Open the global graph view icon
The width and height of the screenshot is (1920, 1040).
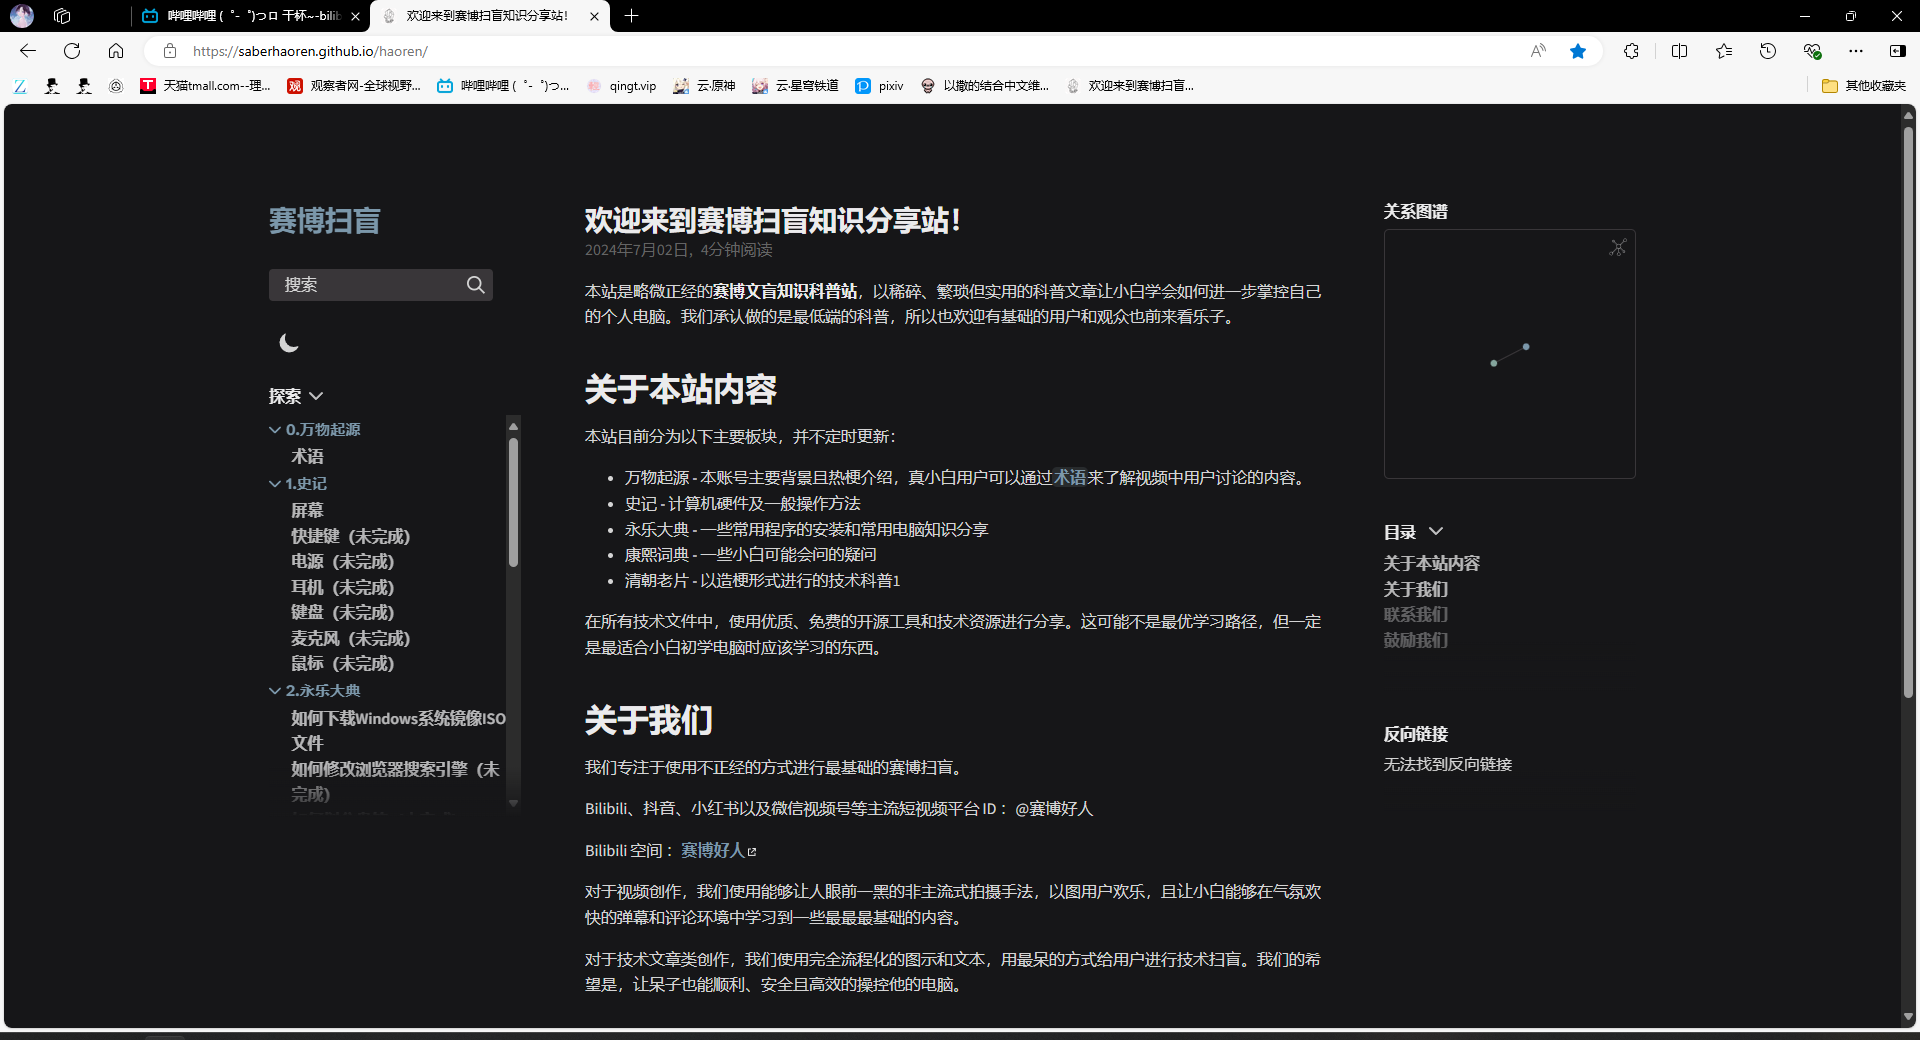point(1617,247)
